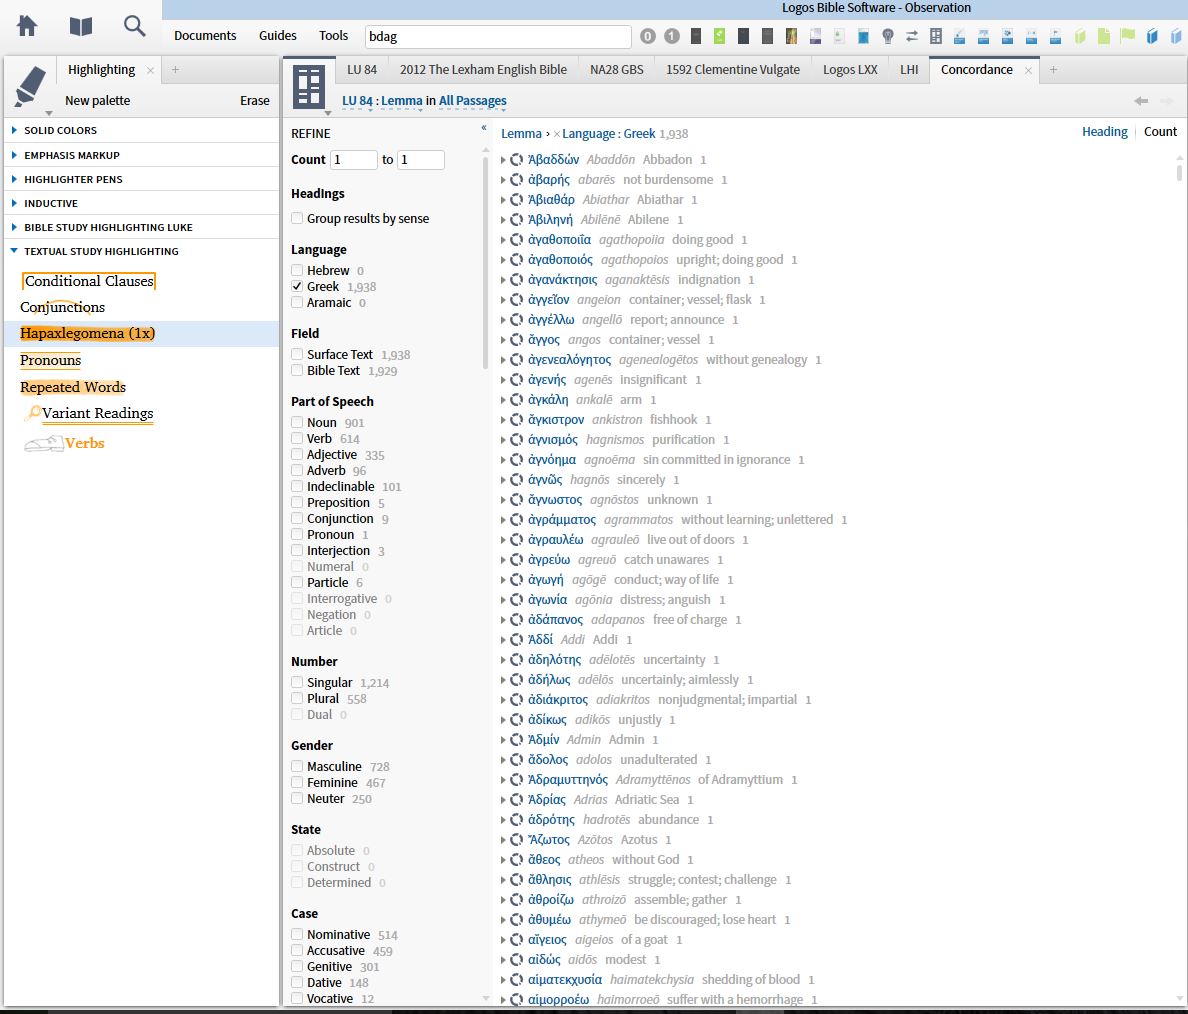Expand the Emphasis Markup palette
Screen dimensions: 1188x1014
tap(14, 155)
